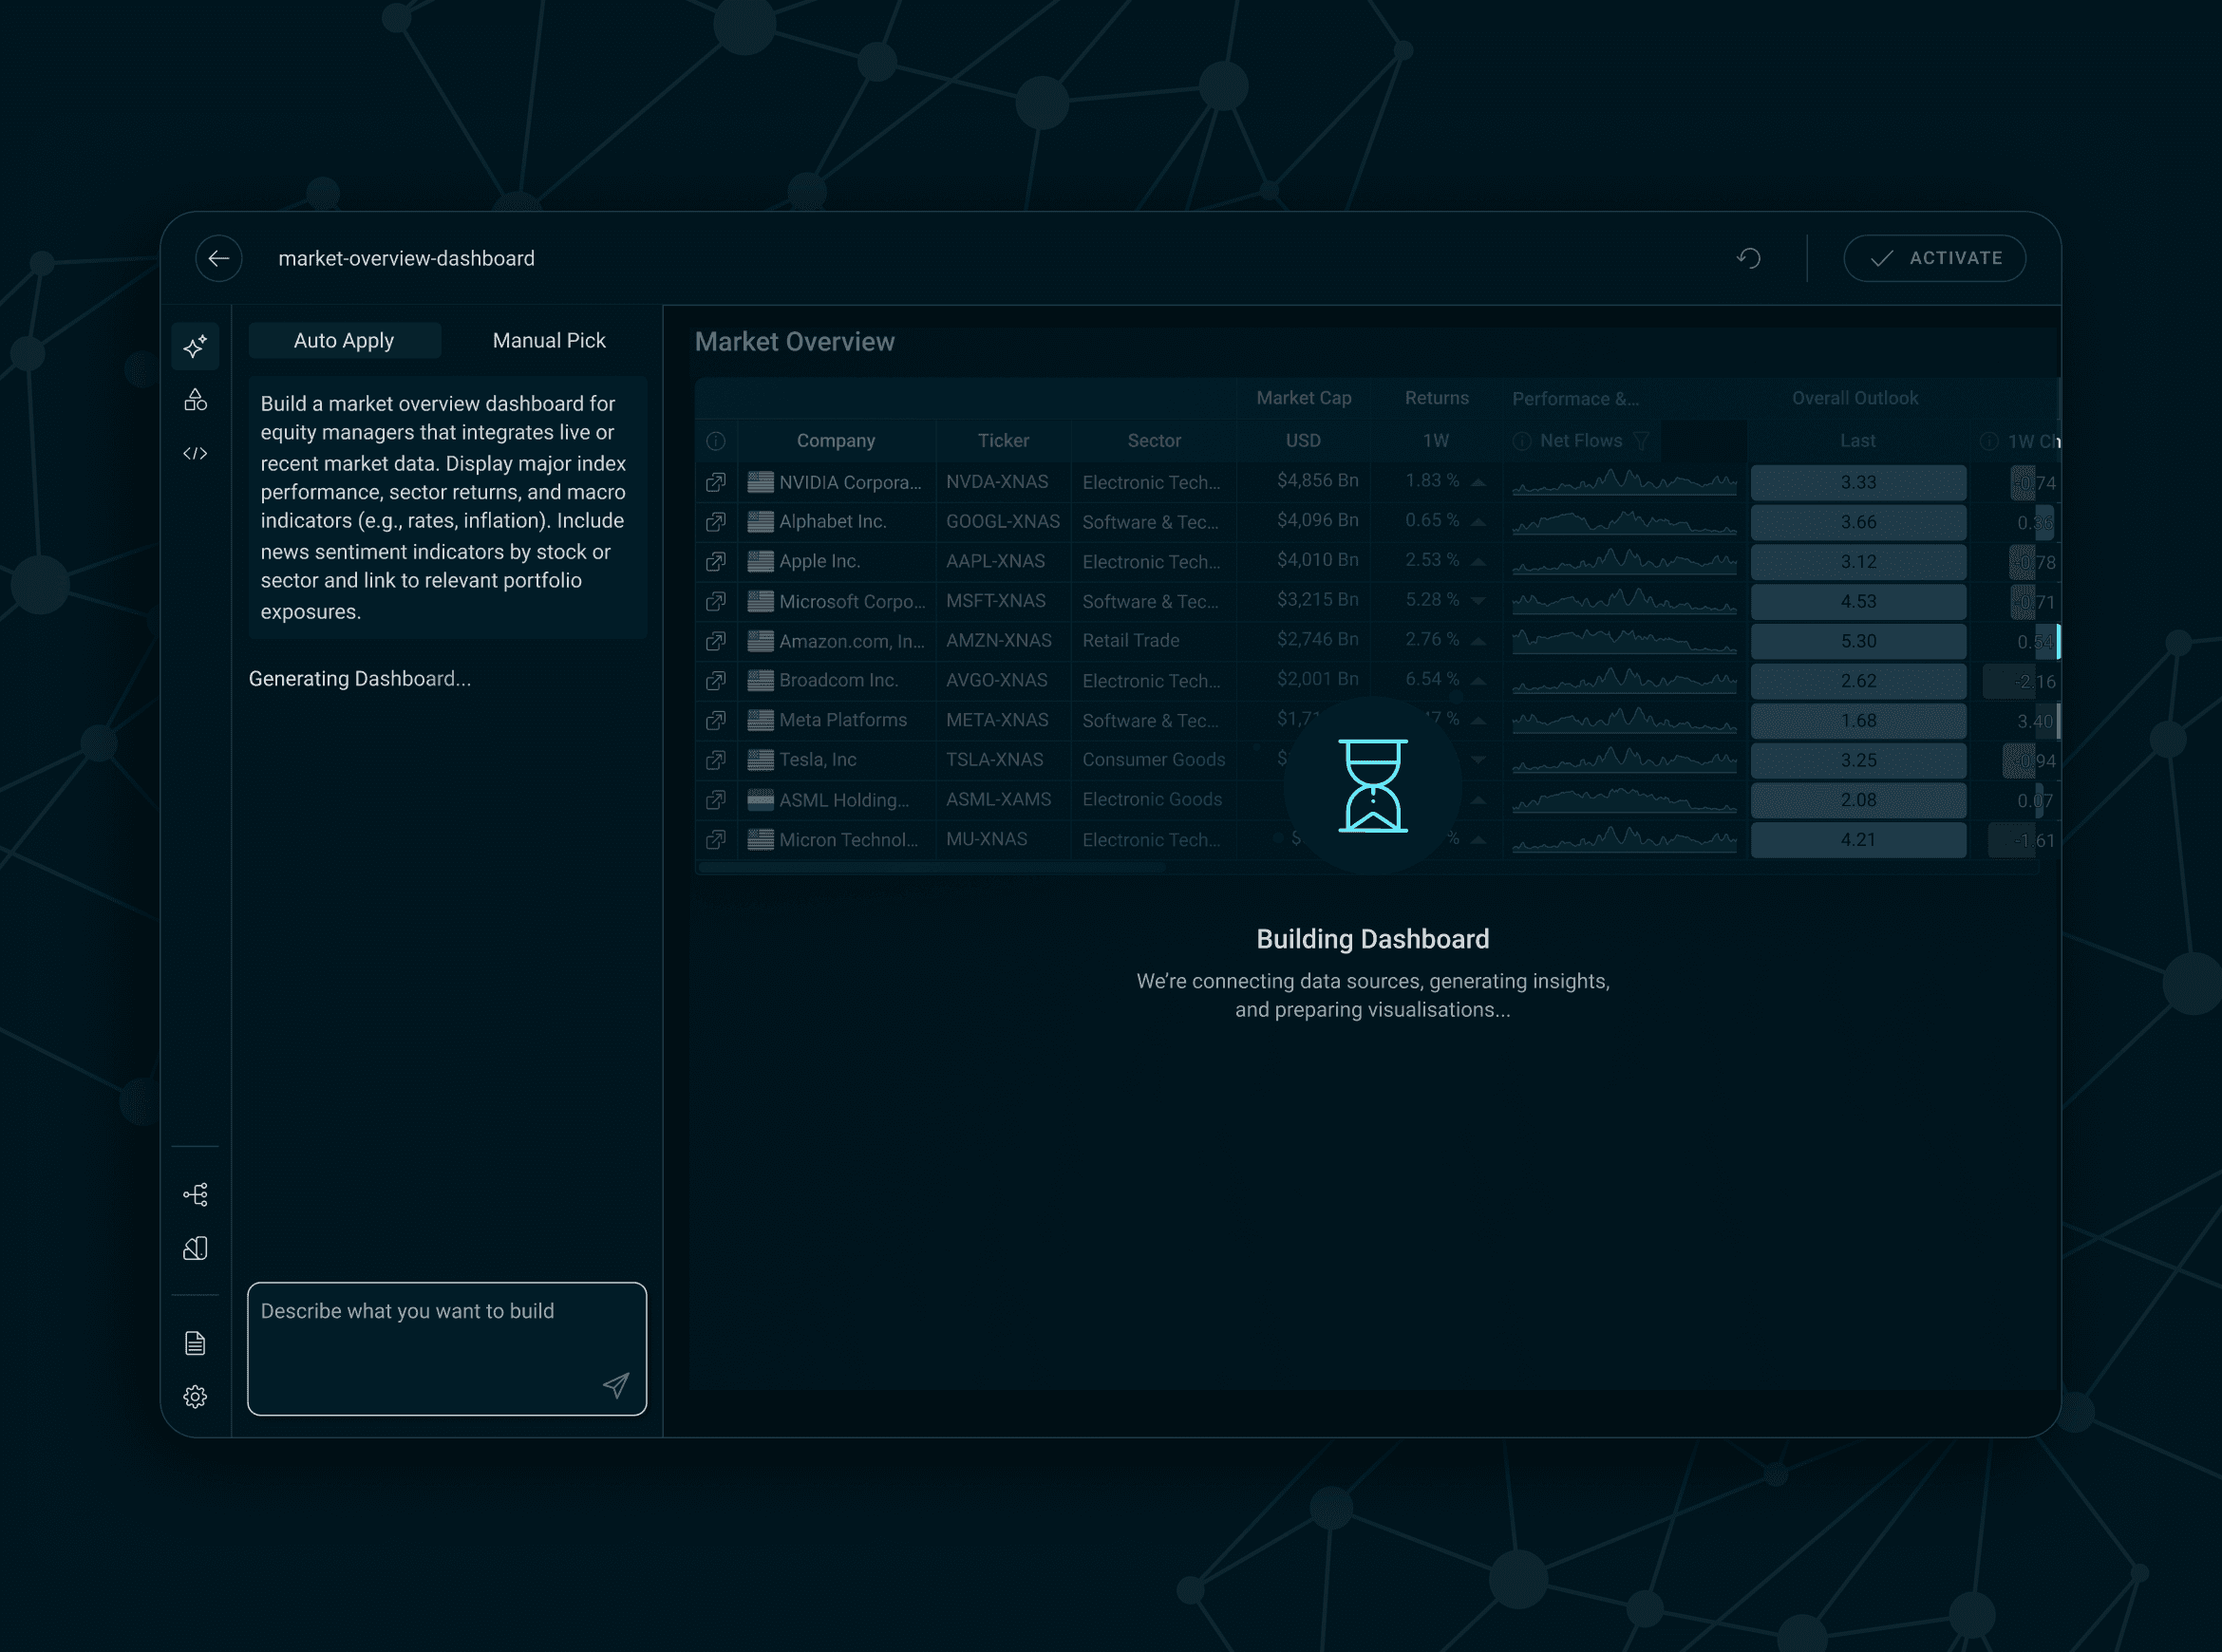Open the document notes icon
The image size is (2222, 1652).
[195, 1343]
